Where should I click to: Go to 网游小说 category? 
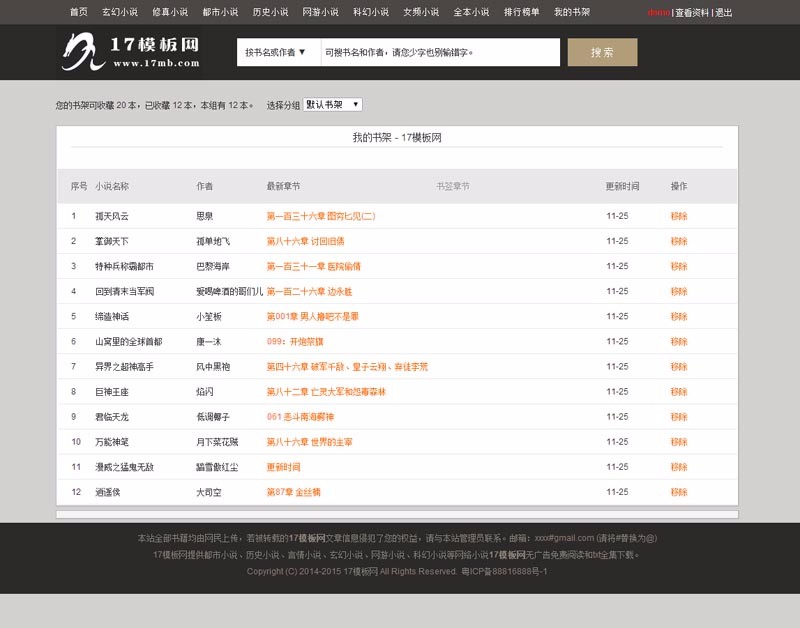tap(320, 12)
